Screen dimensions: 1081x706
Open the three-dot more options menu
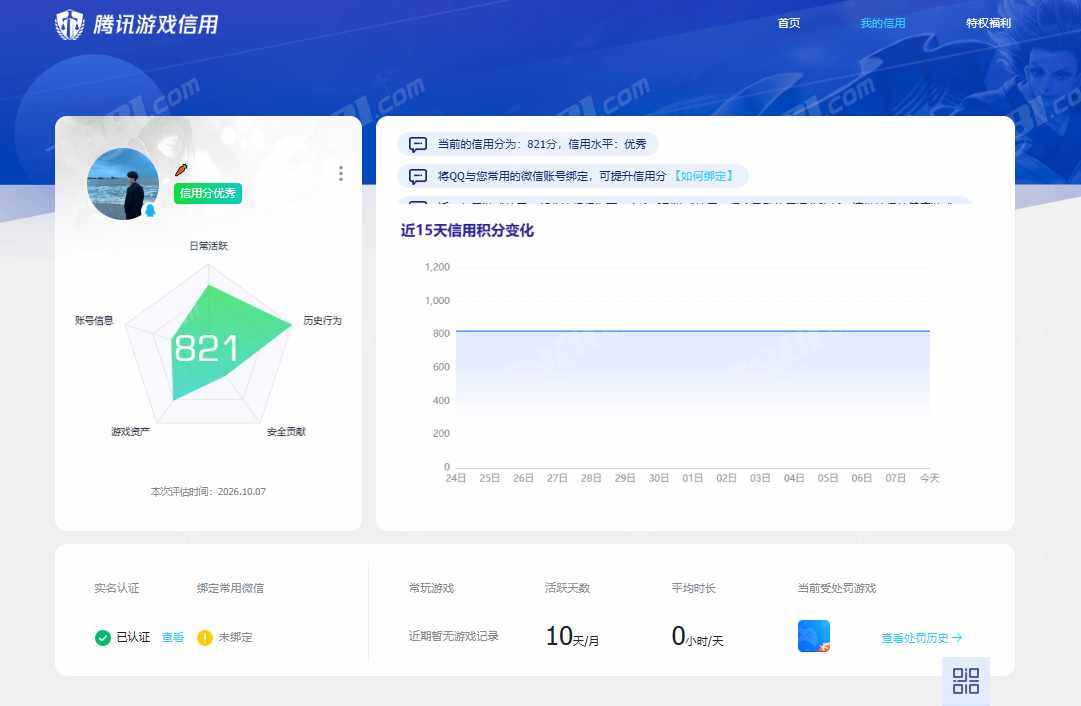tap(341, 174)
